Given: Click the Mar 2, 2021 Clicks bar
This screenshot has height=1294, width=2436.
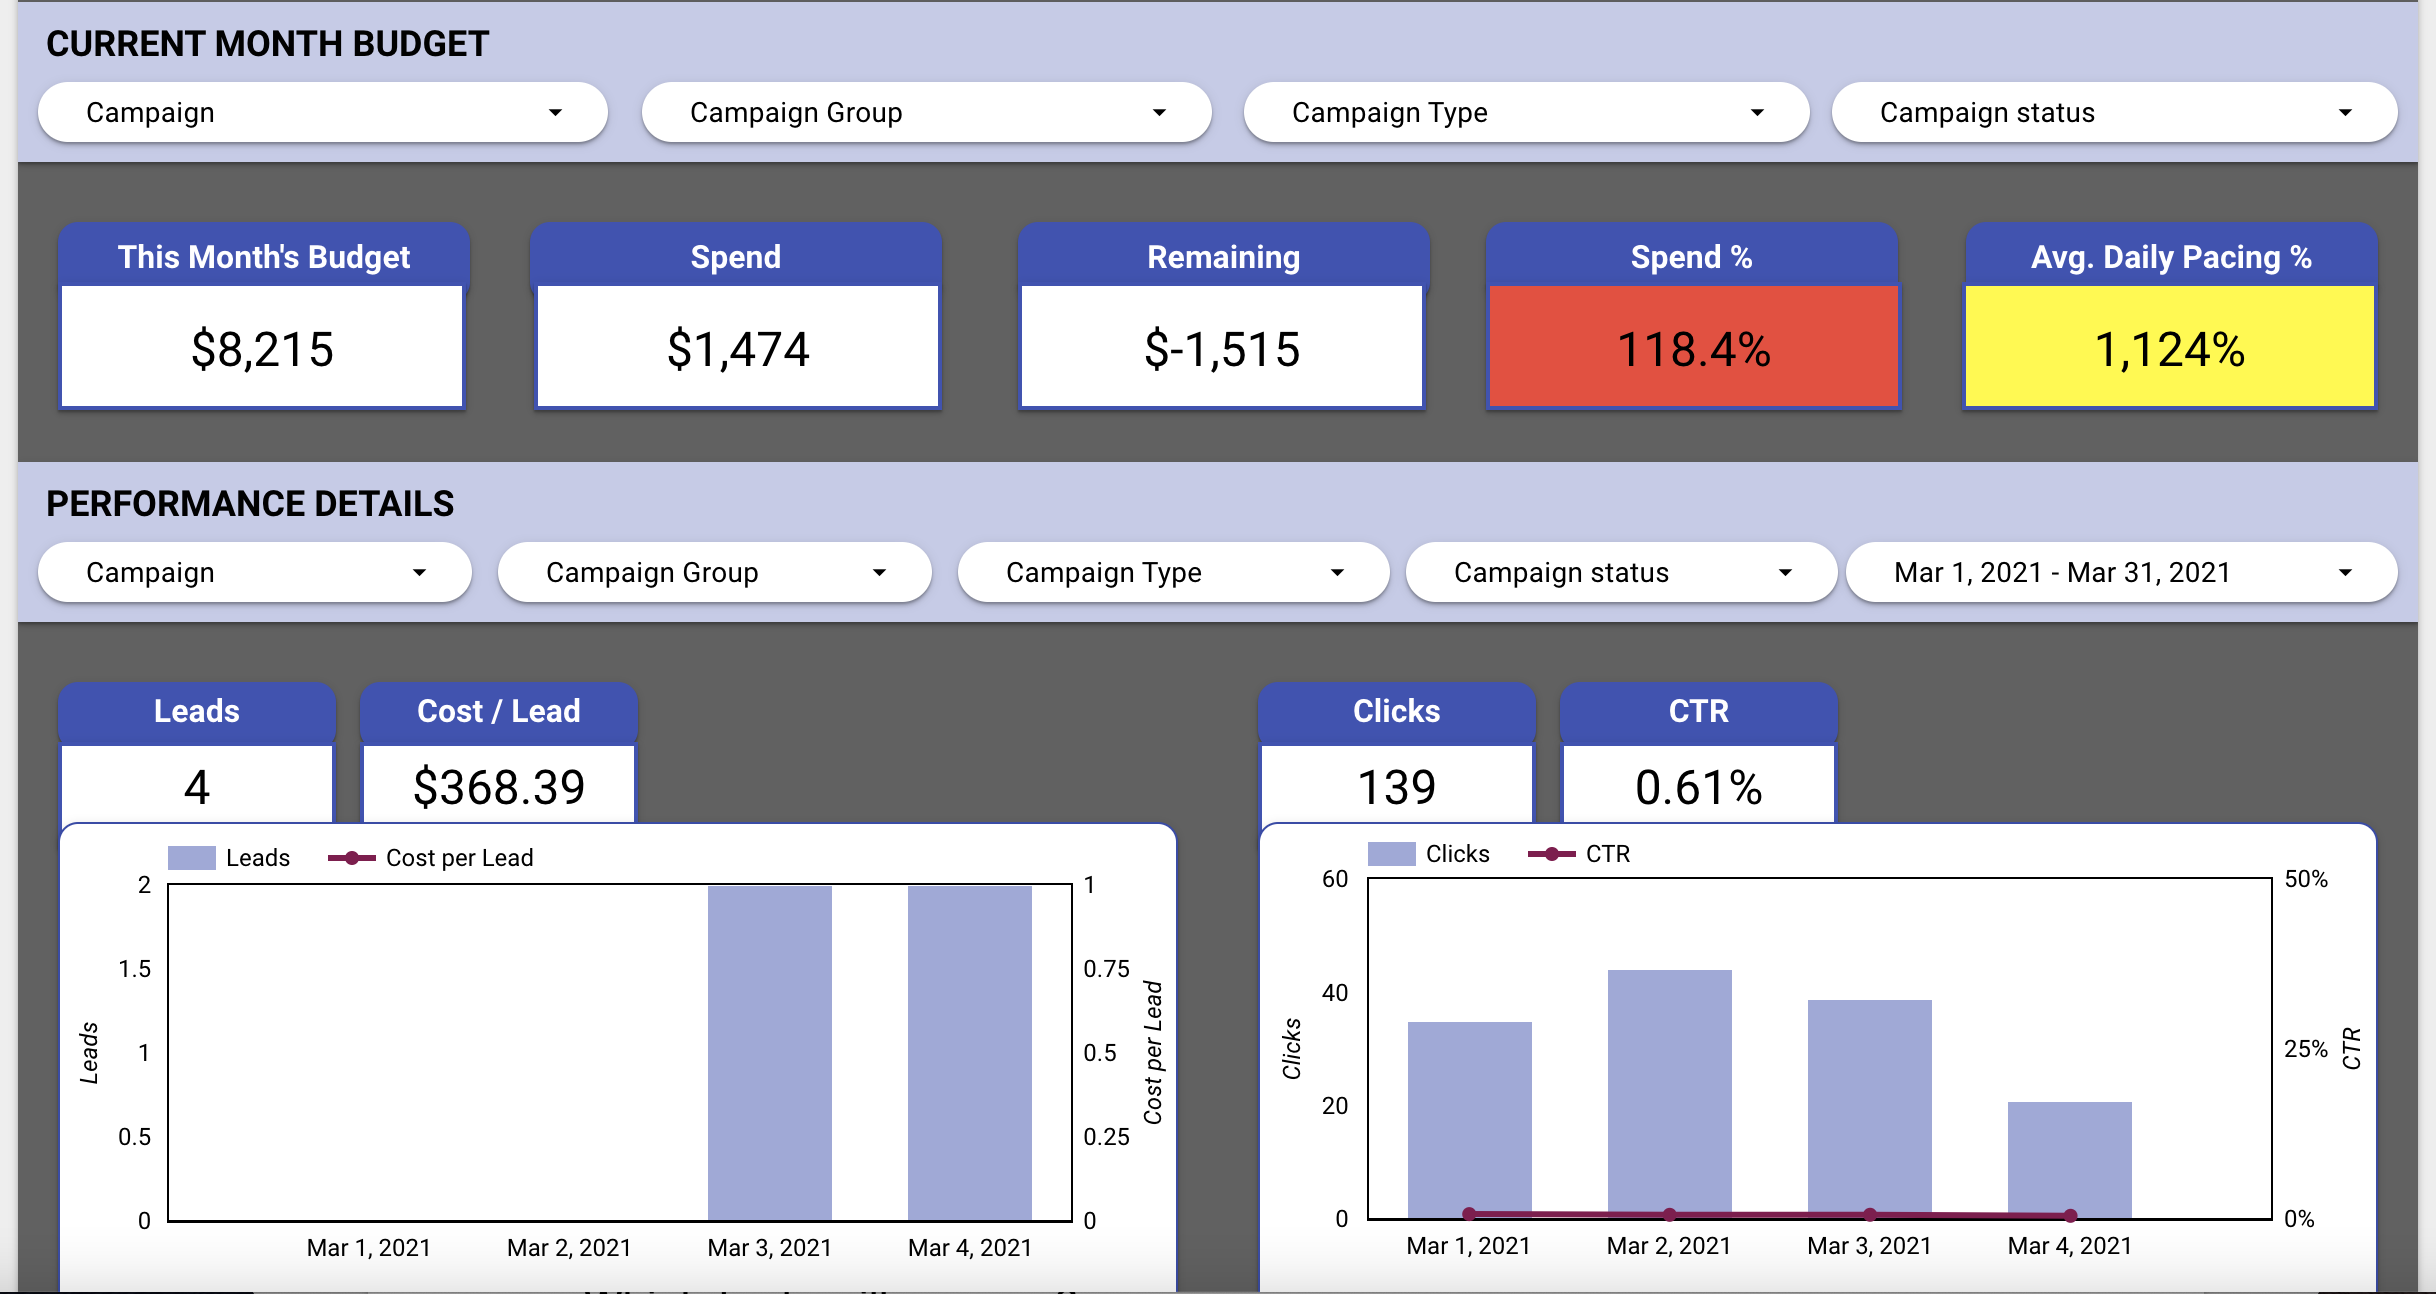Looking at the screenshot, I should tap(1669, 1090).
